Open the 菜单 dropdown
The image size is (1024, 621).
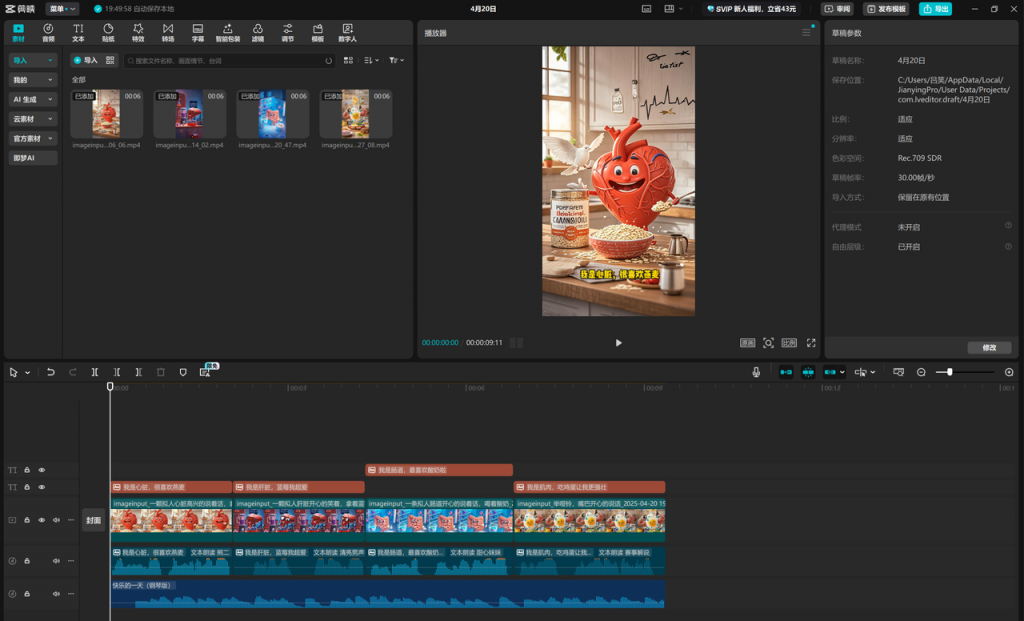coord(62,9)
